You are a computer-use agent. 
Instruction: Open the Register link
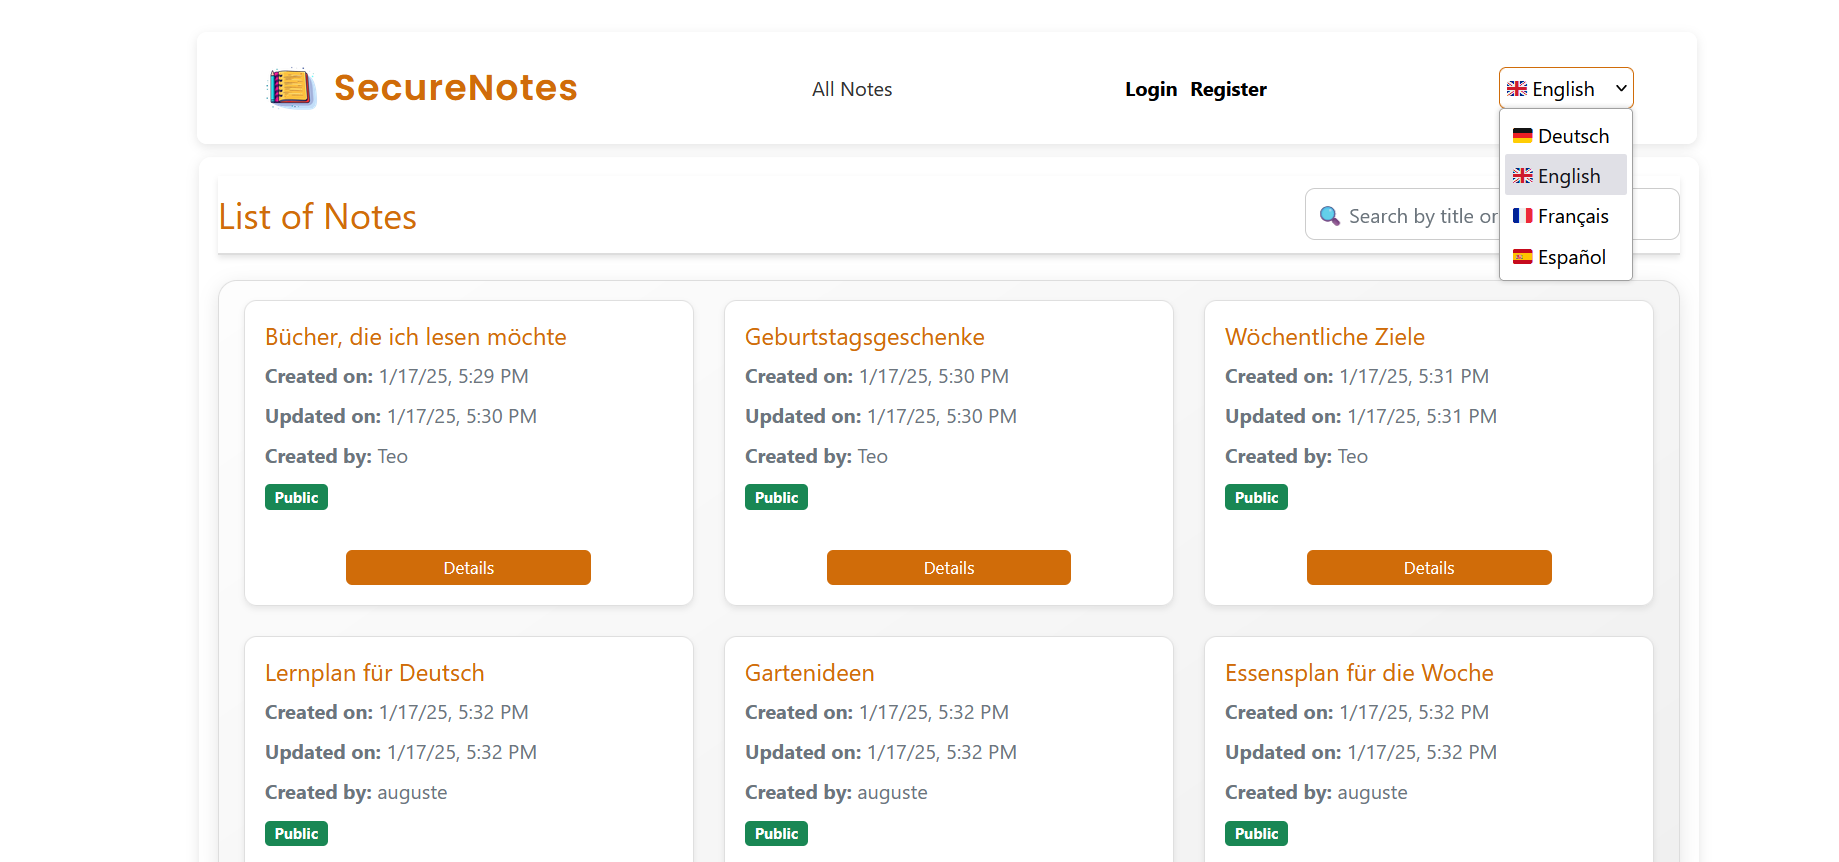(1228, 89)
